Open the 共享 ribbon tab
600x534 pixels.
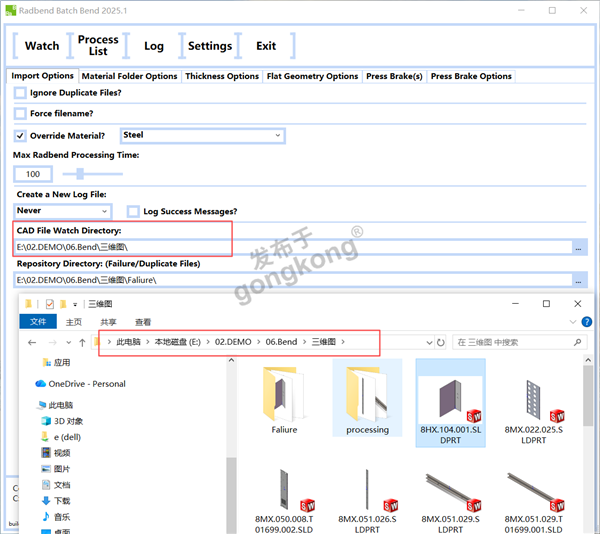point(108,322)
